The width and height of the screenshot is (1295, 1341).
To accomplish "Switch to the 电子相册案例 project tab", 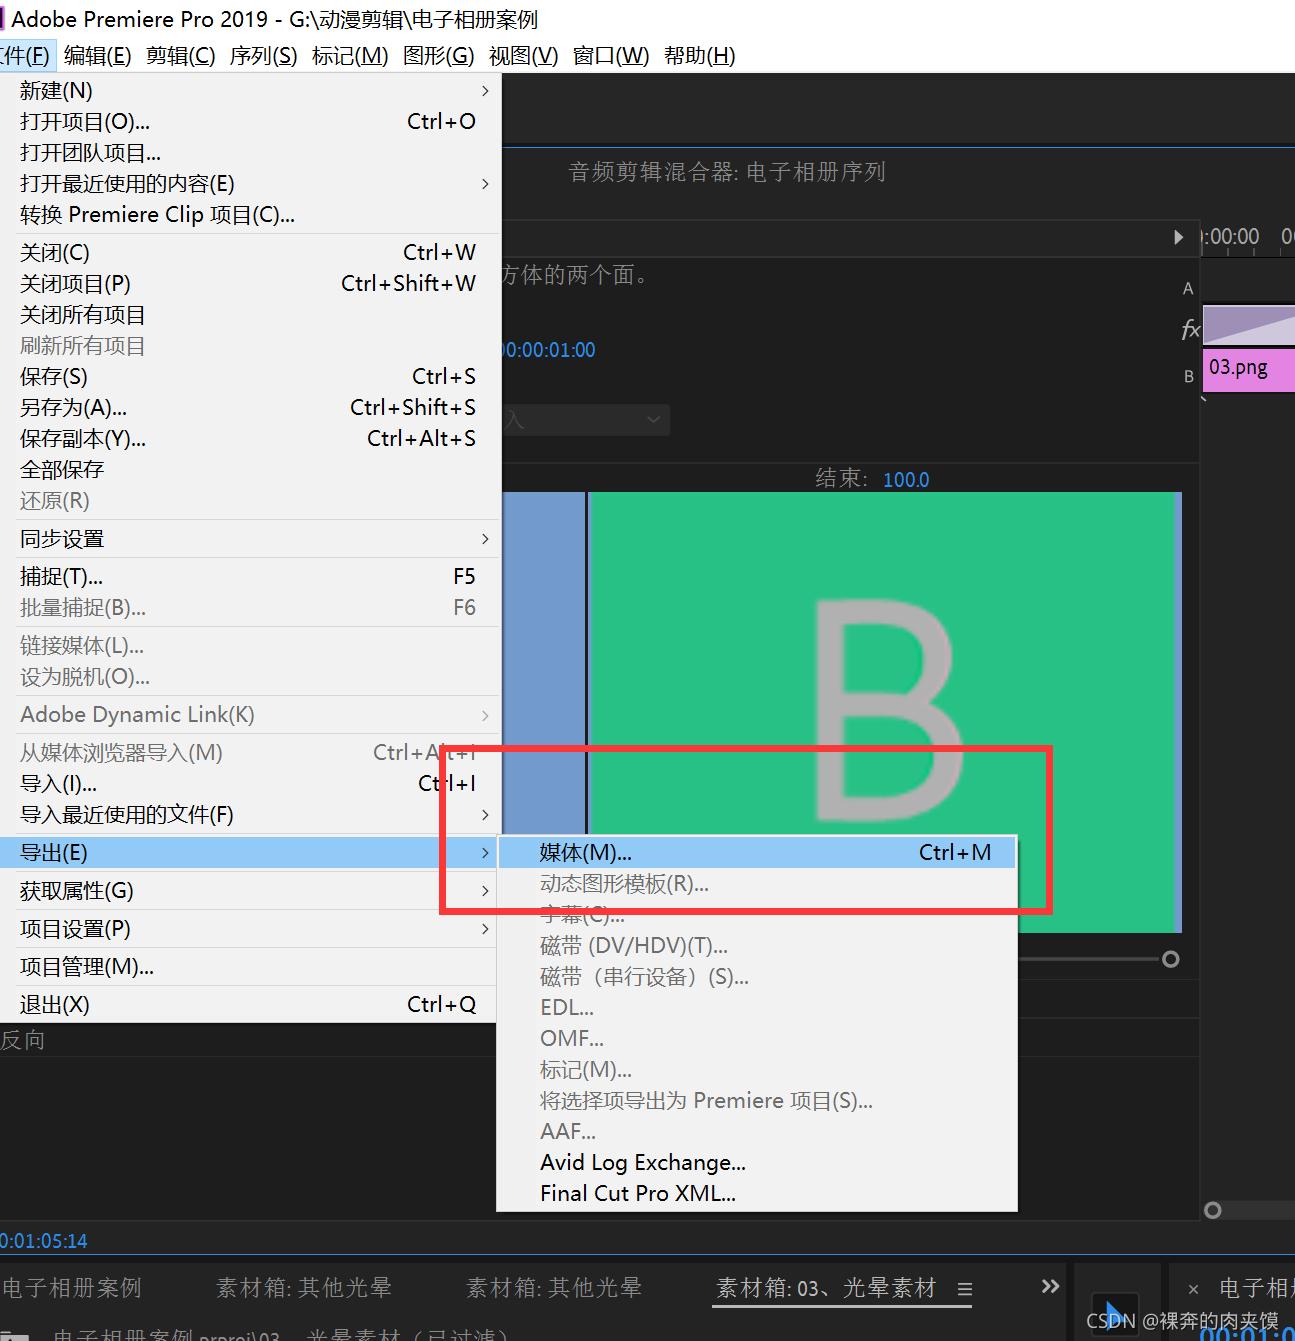I will coord(72,1288).
